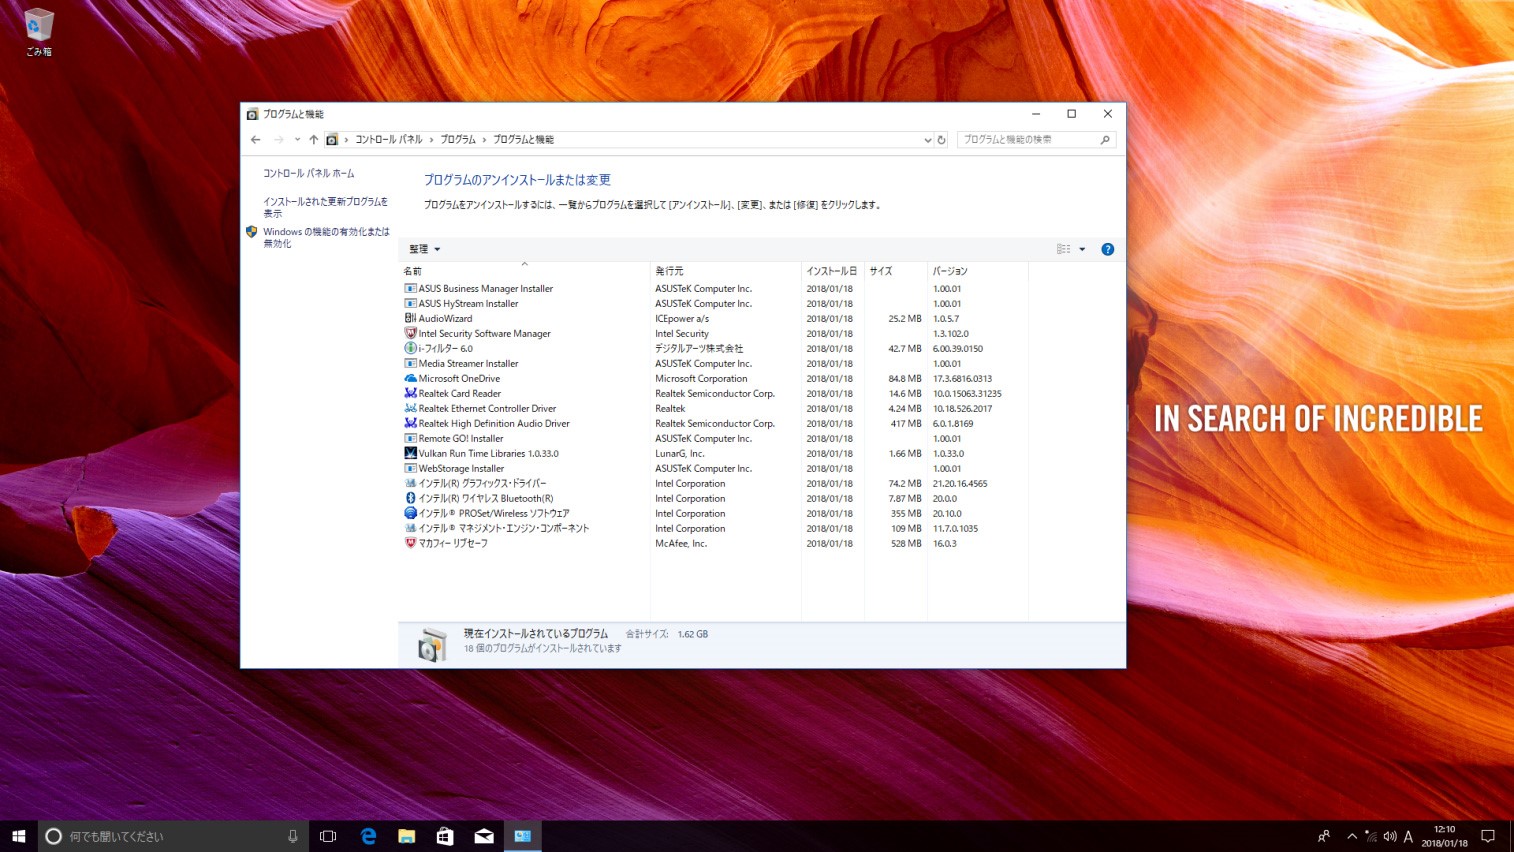Click the Cortana microphone icon
The height and width of the screenshot is (852, 1514).
pos(293,836)
